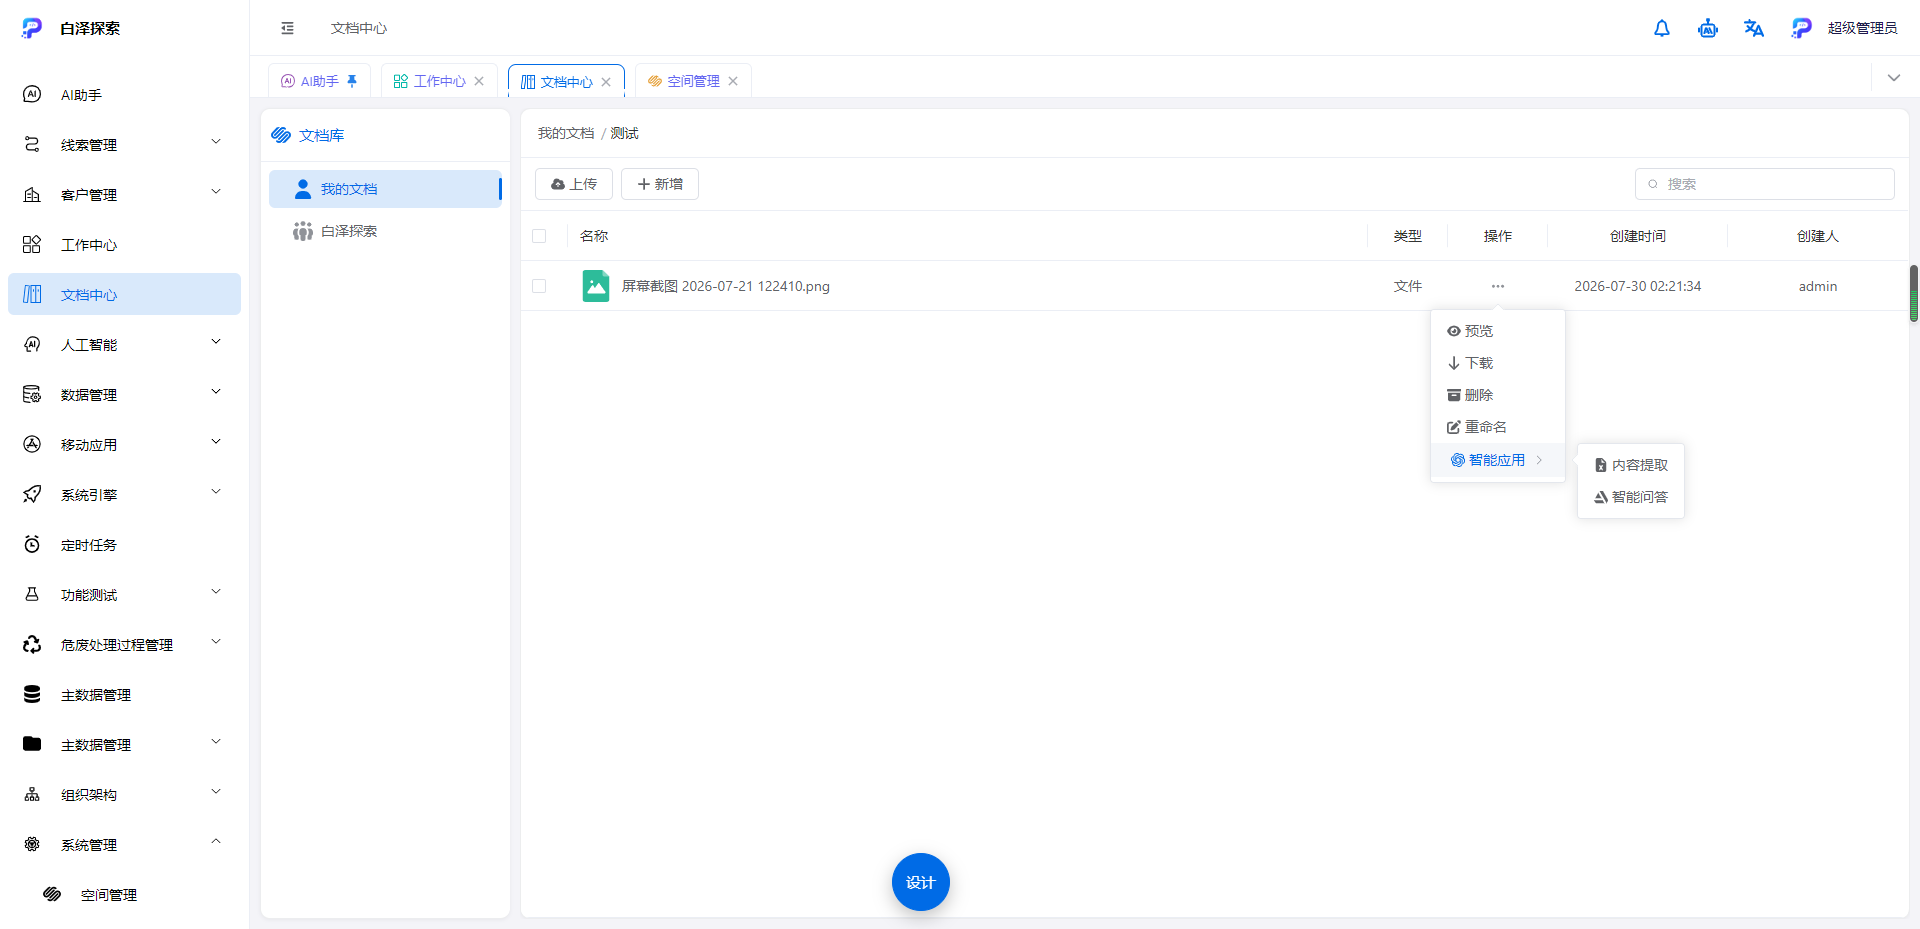Pin icon on AI助手 tab
The height and width of the screenshot is (929, 1920).
[x=352, y=81]
